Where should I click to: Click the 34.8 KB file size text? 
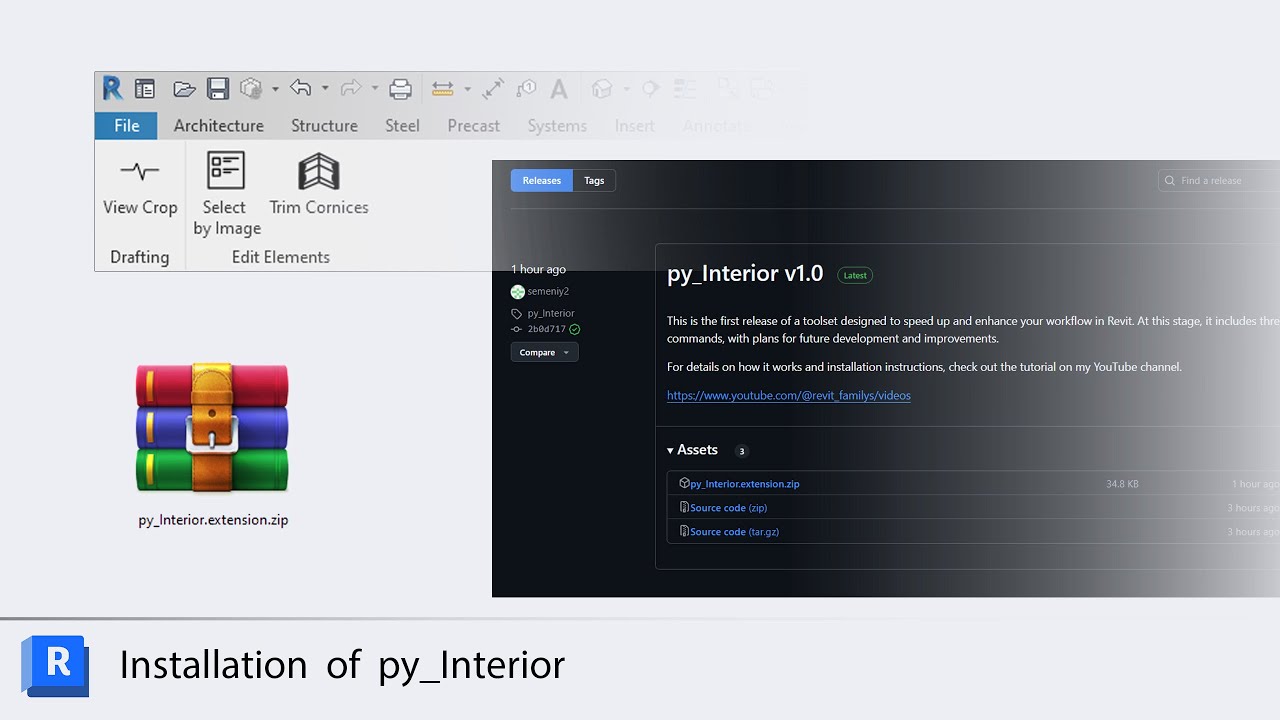pyautogui.click(x=1122, y=484)
